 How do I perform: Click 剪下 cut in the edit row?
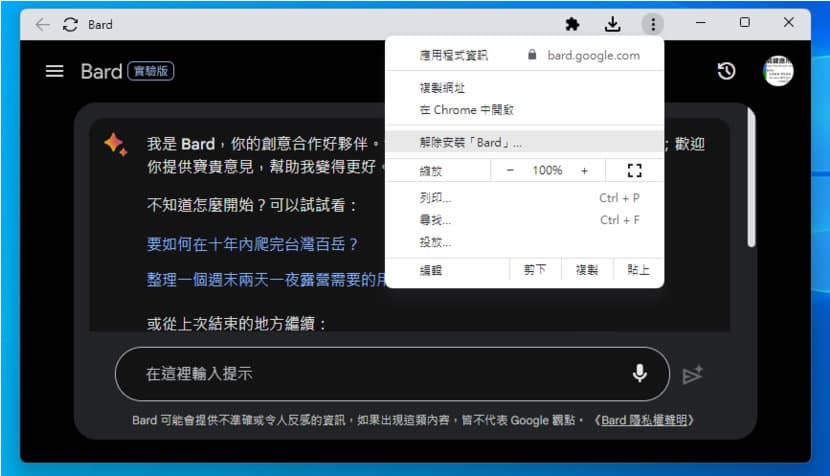535,270
